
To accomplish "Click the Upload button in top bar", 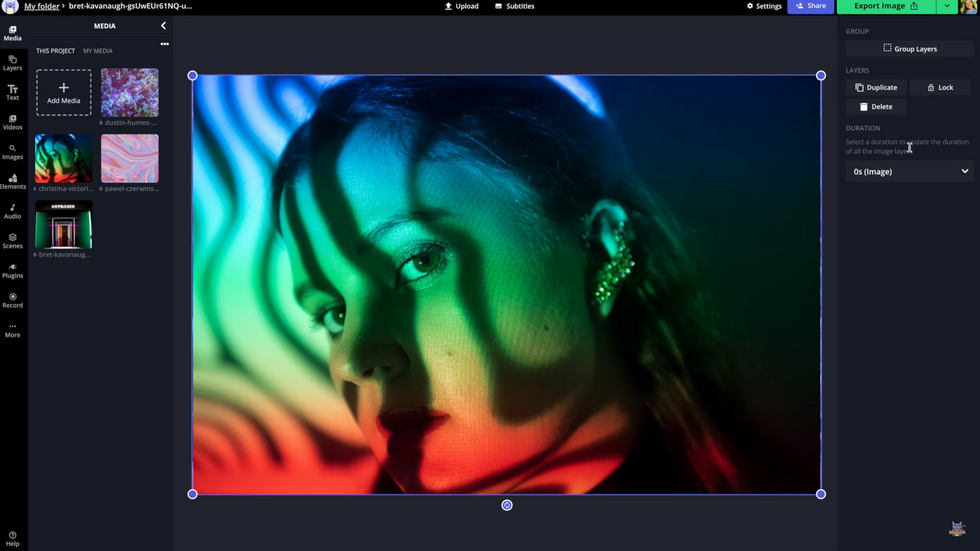I will [x=461, y=6].
